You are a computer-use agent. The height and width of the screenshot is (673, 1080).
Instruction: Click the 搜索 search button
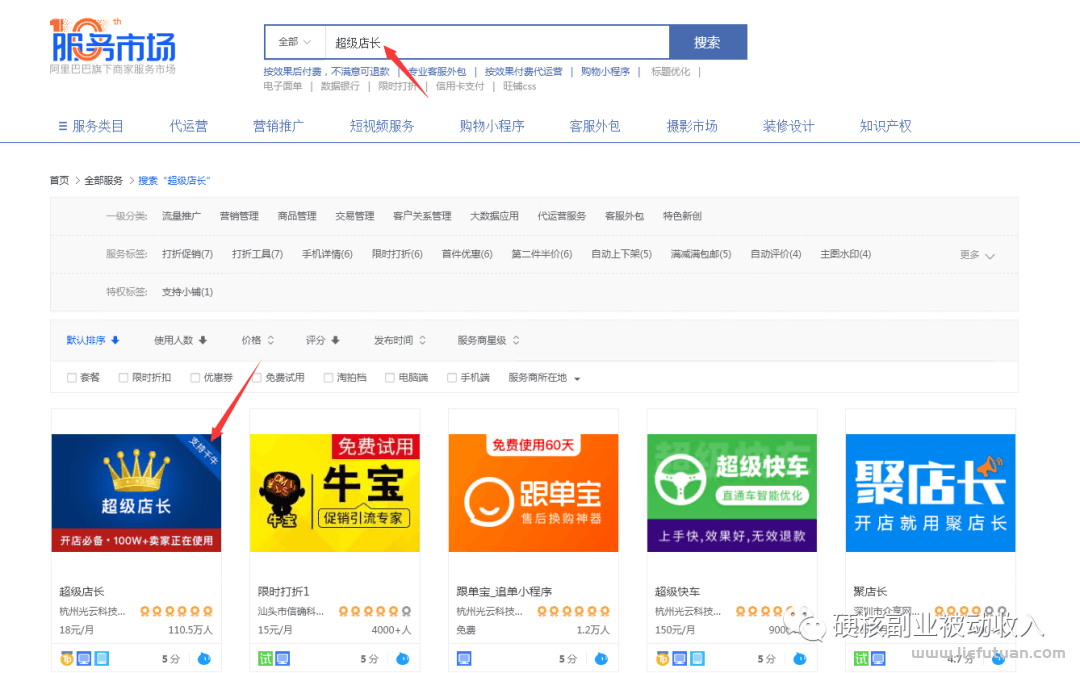click(708, 42)
